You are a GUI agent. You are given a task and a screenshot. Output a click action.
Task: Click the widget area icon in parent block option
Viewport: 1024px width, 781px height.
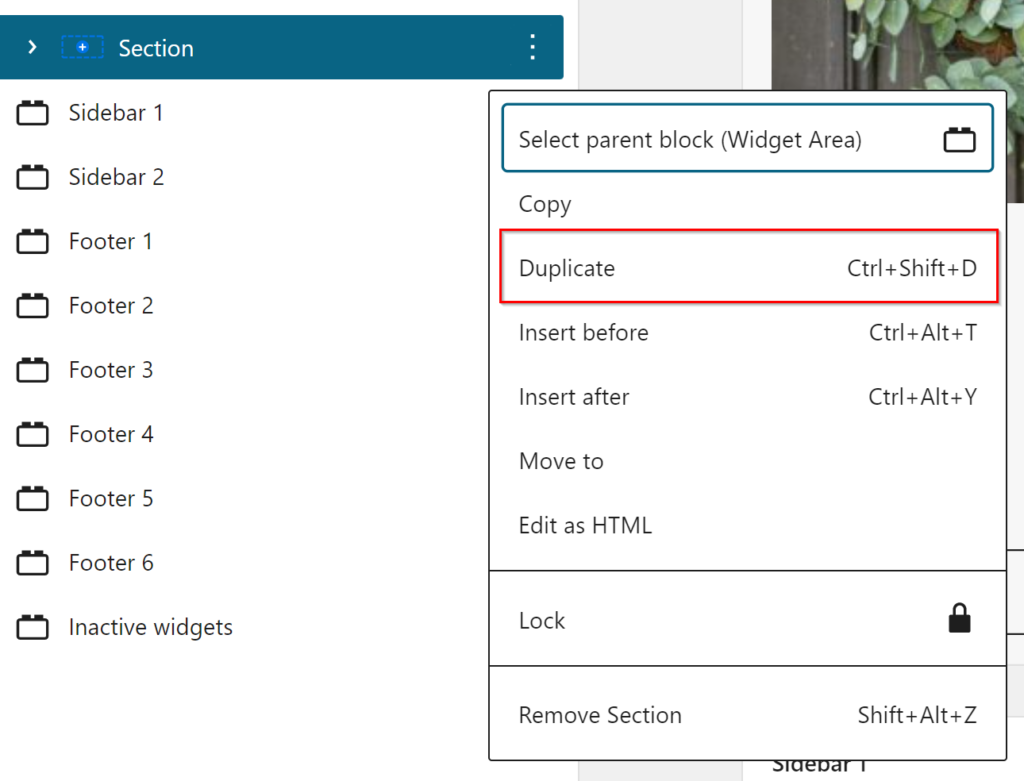pos(959,140)
